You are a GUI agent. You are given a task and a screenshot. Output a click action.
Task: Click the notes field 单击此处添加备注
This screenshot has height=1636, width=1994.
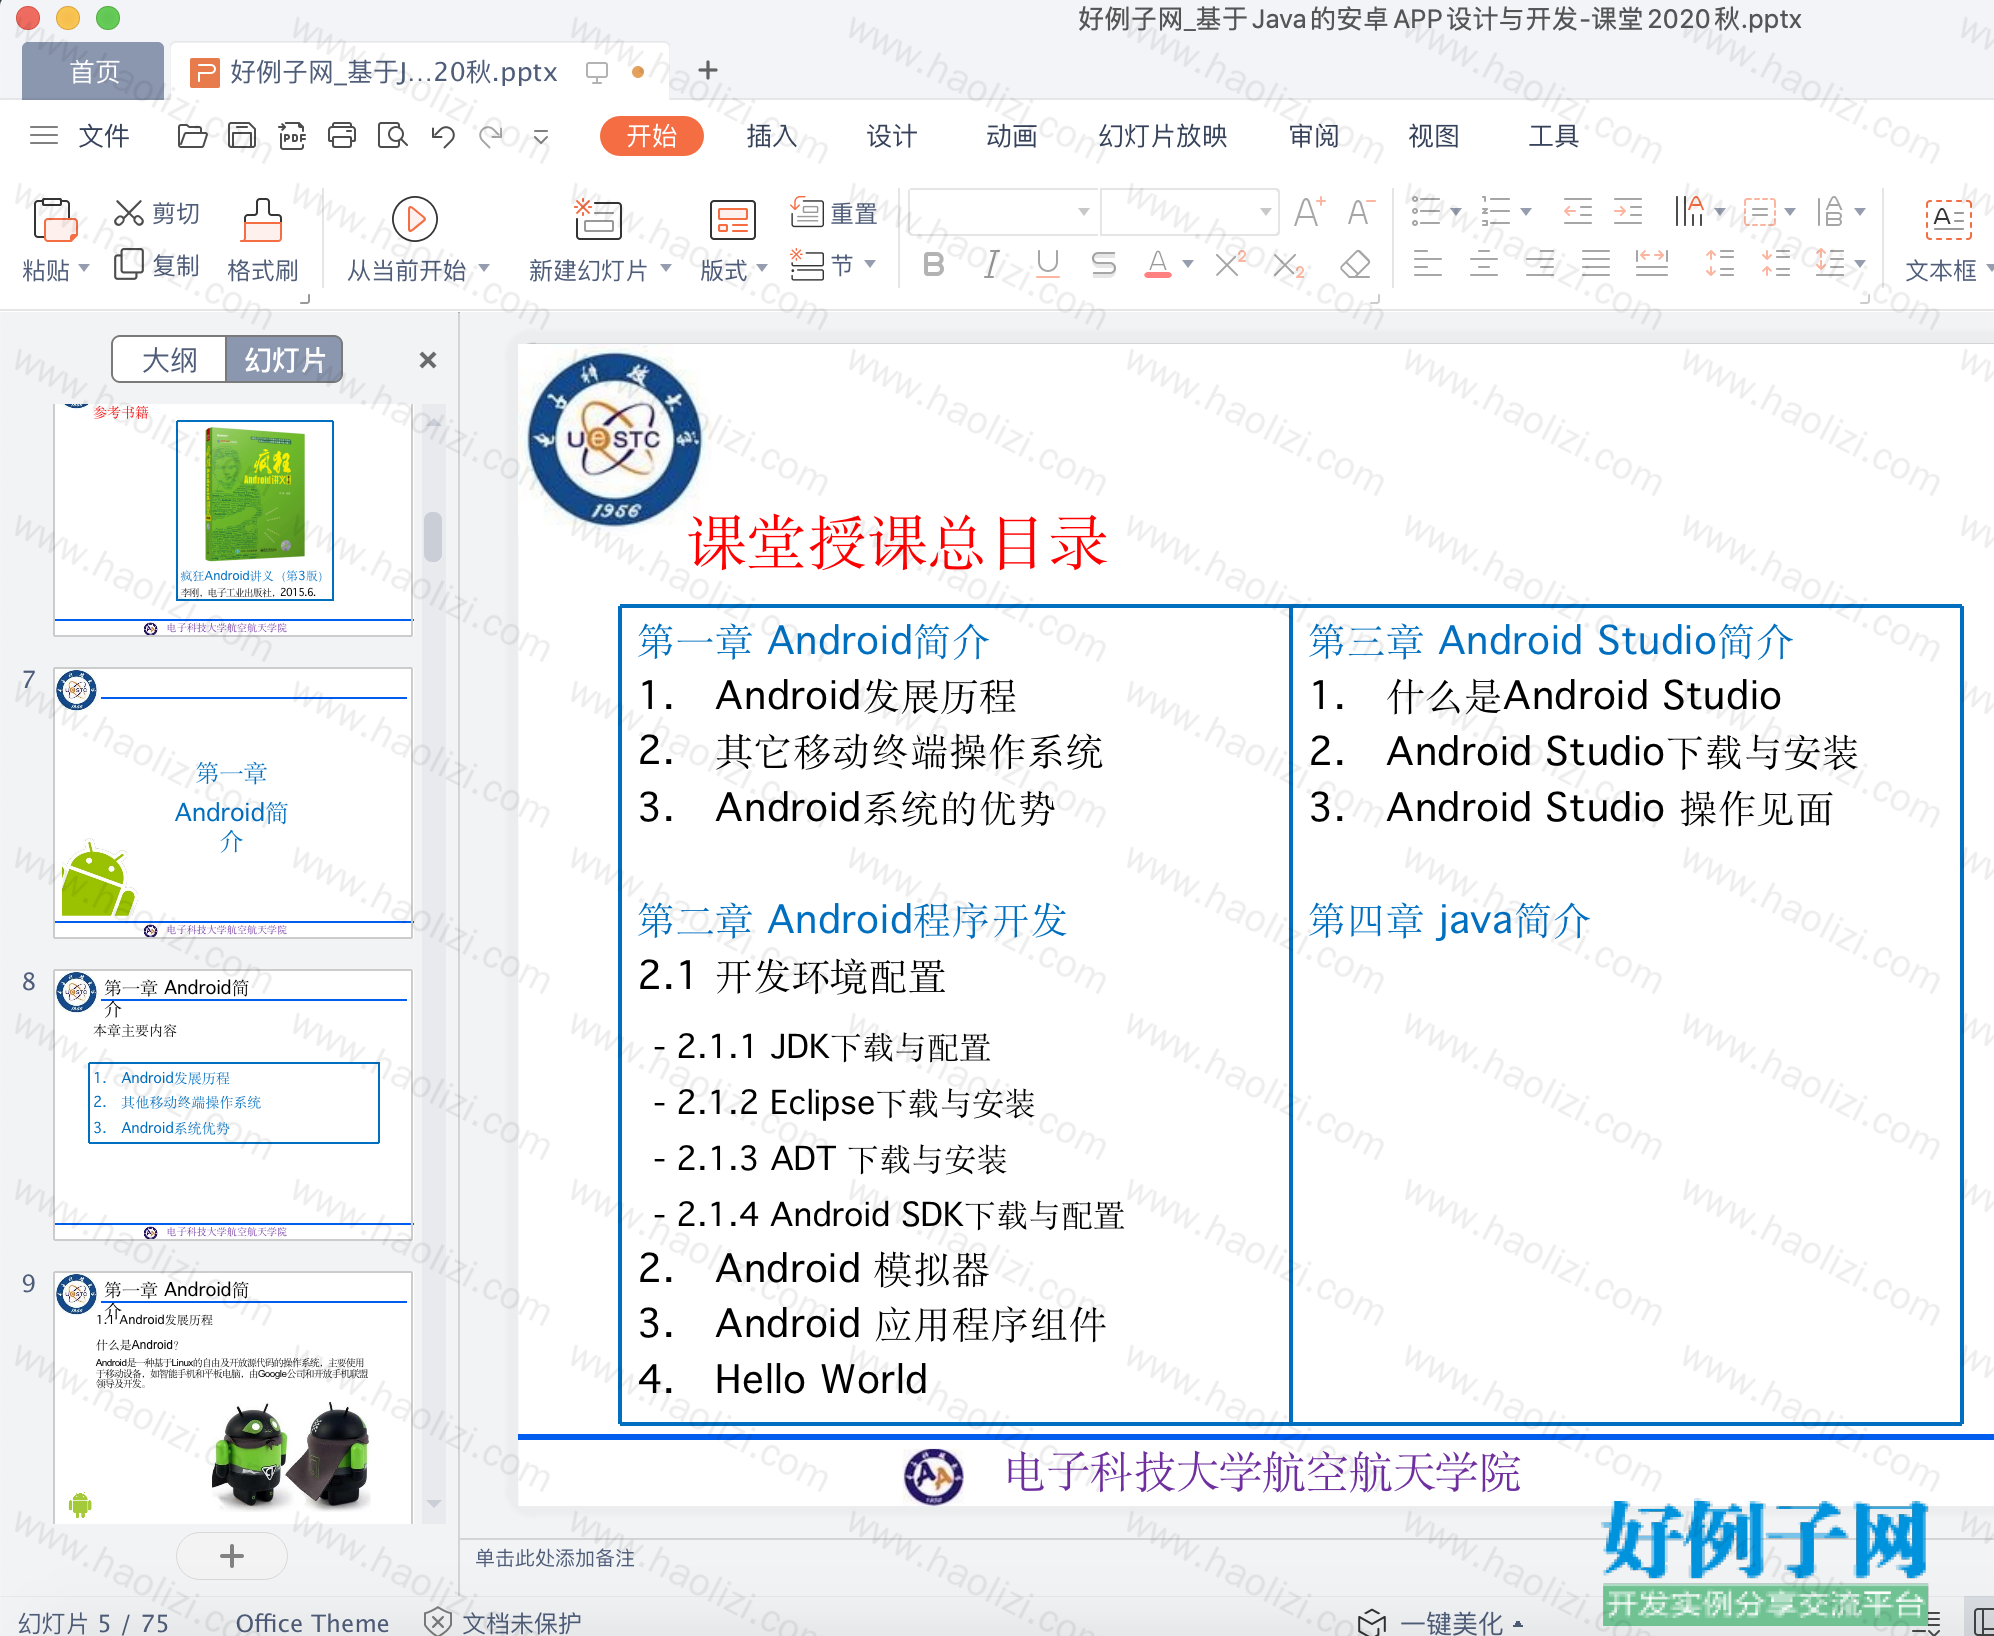click(x=555, y=1558)
